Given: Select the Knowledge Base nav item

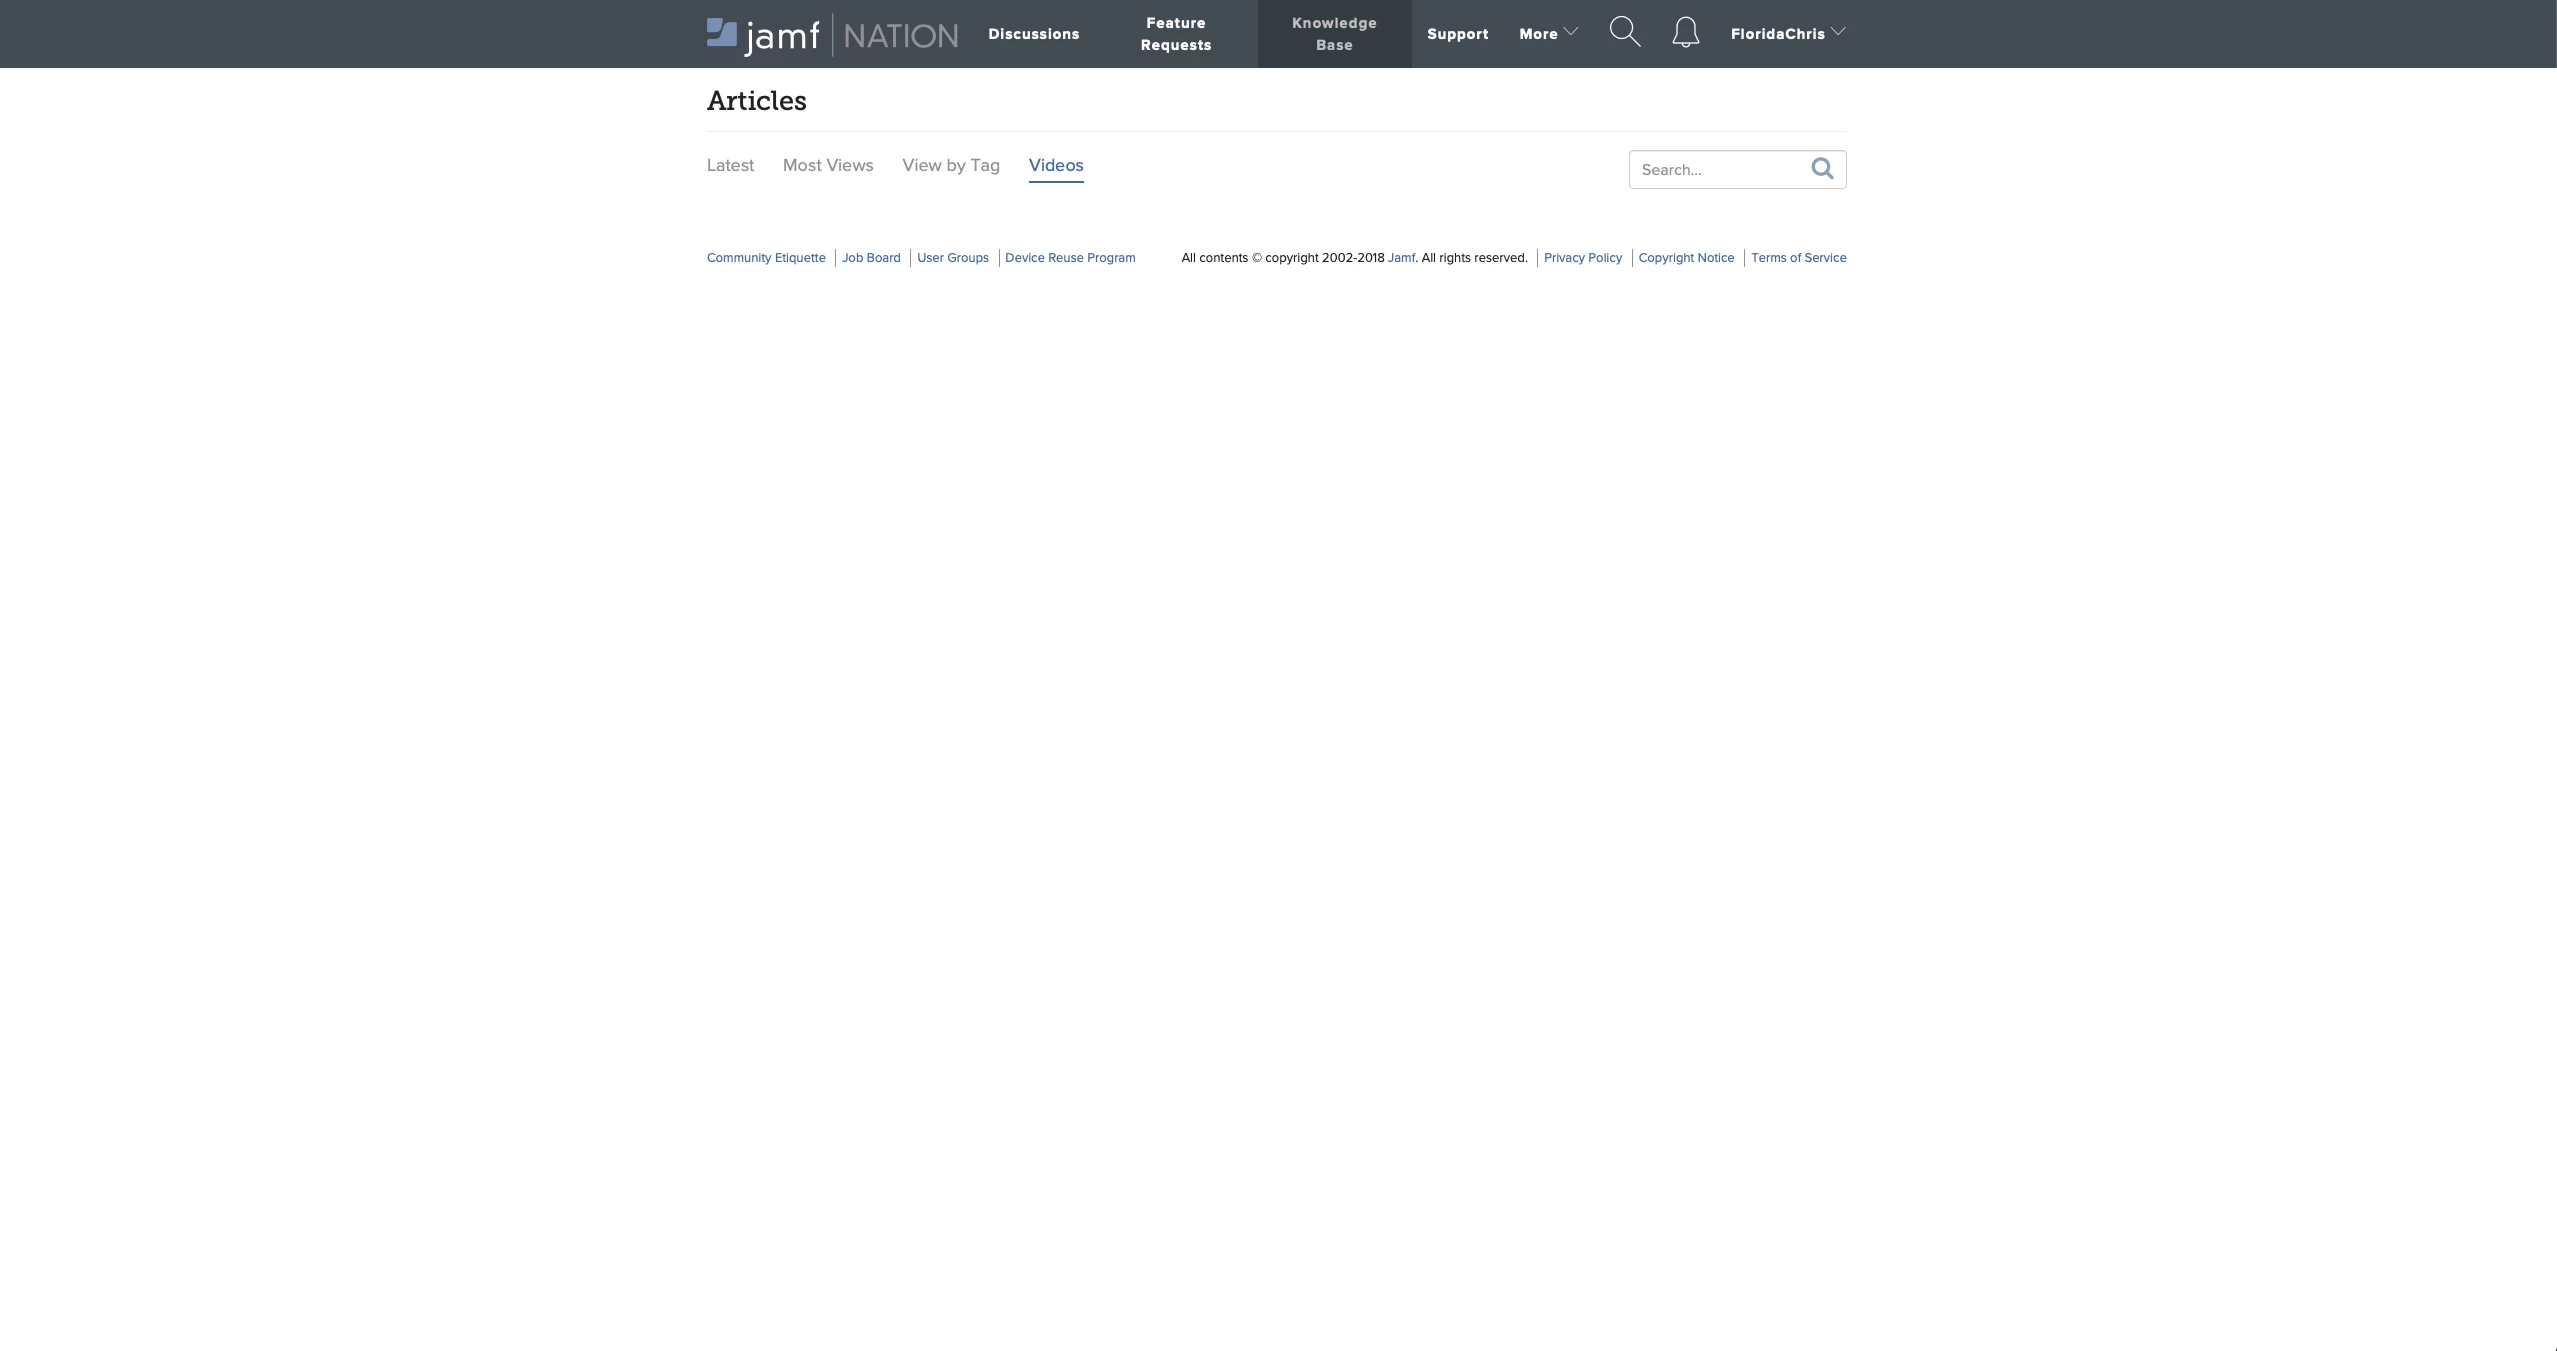Looking at the screenshot, I should tap(1333, 34).
